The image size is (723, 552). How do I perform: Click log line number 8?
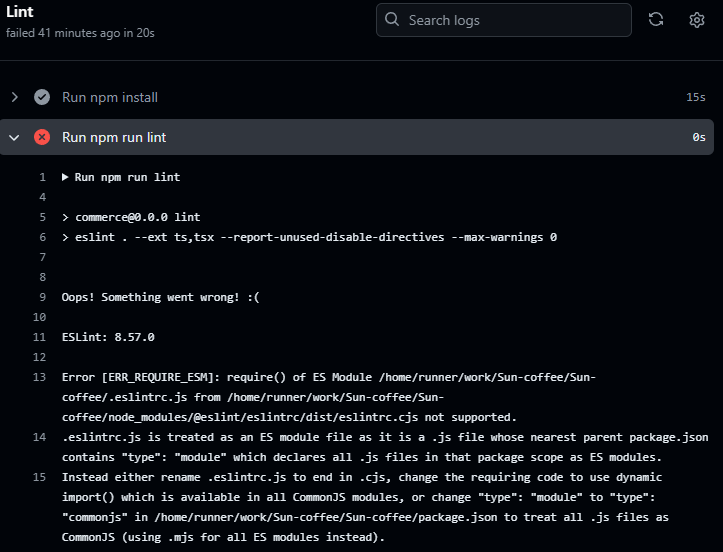point(42,277)
